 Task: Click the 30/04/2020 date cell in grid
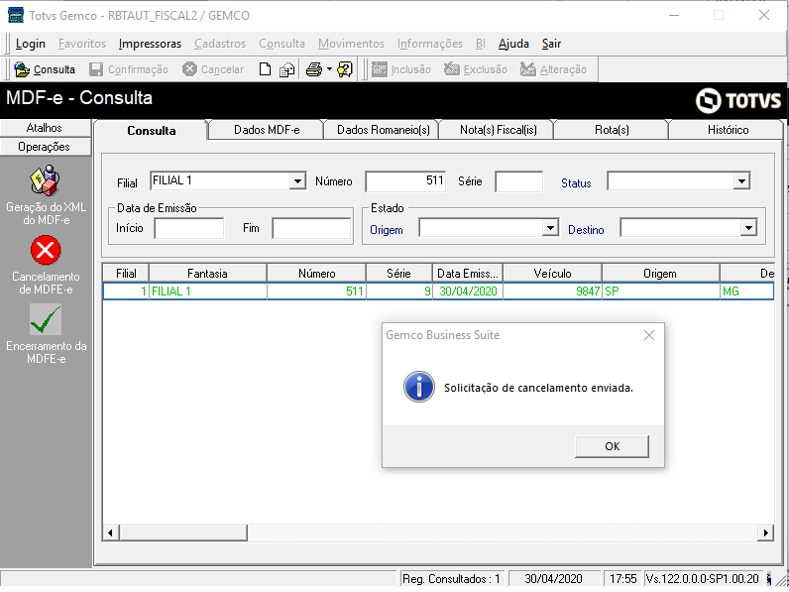coord(467,291)
